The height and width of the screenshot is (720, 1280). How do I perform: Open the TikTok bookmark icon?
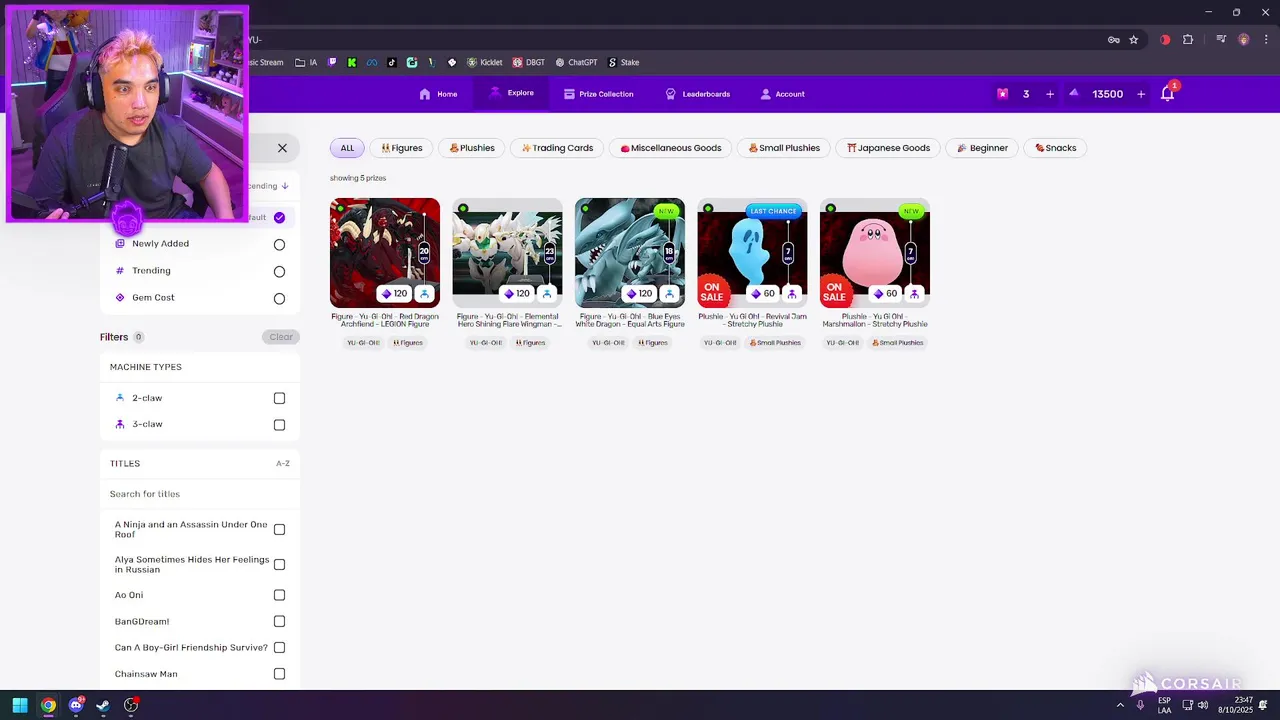pos(392,62)
